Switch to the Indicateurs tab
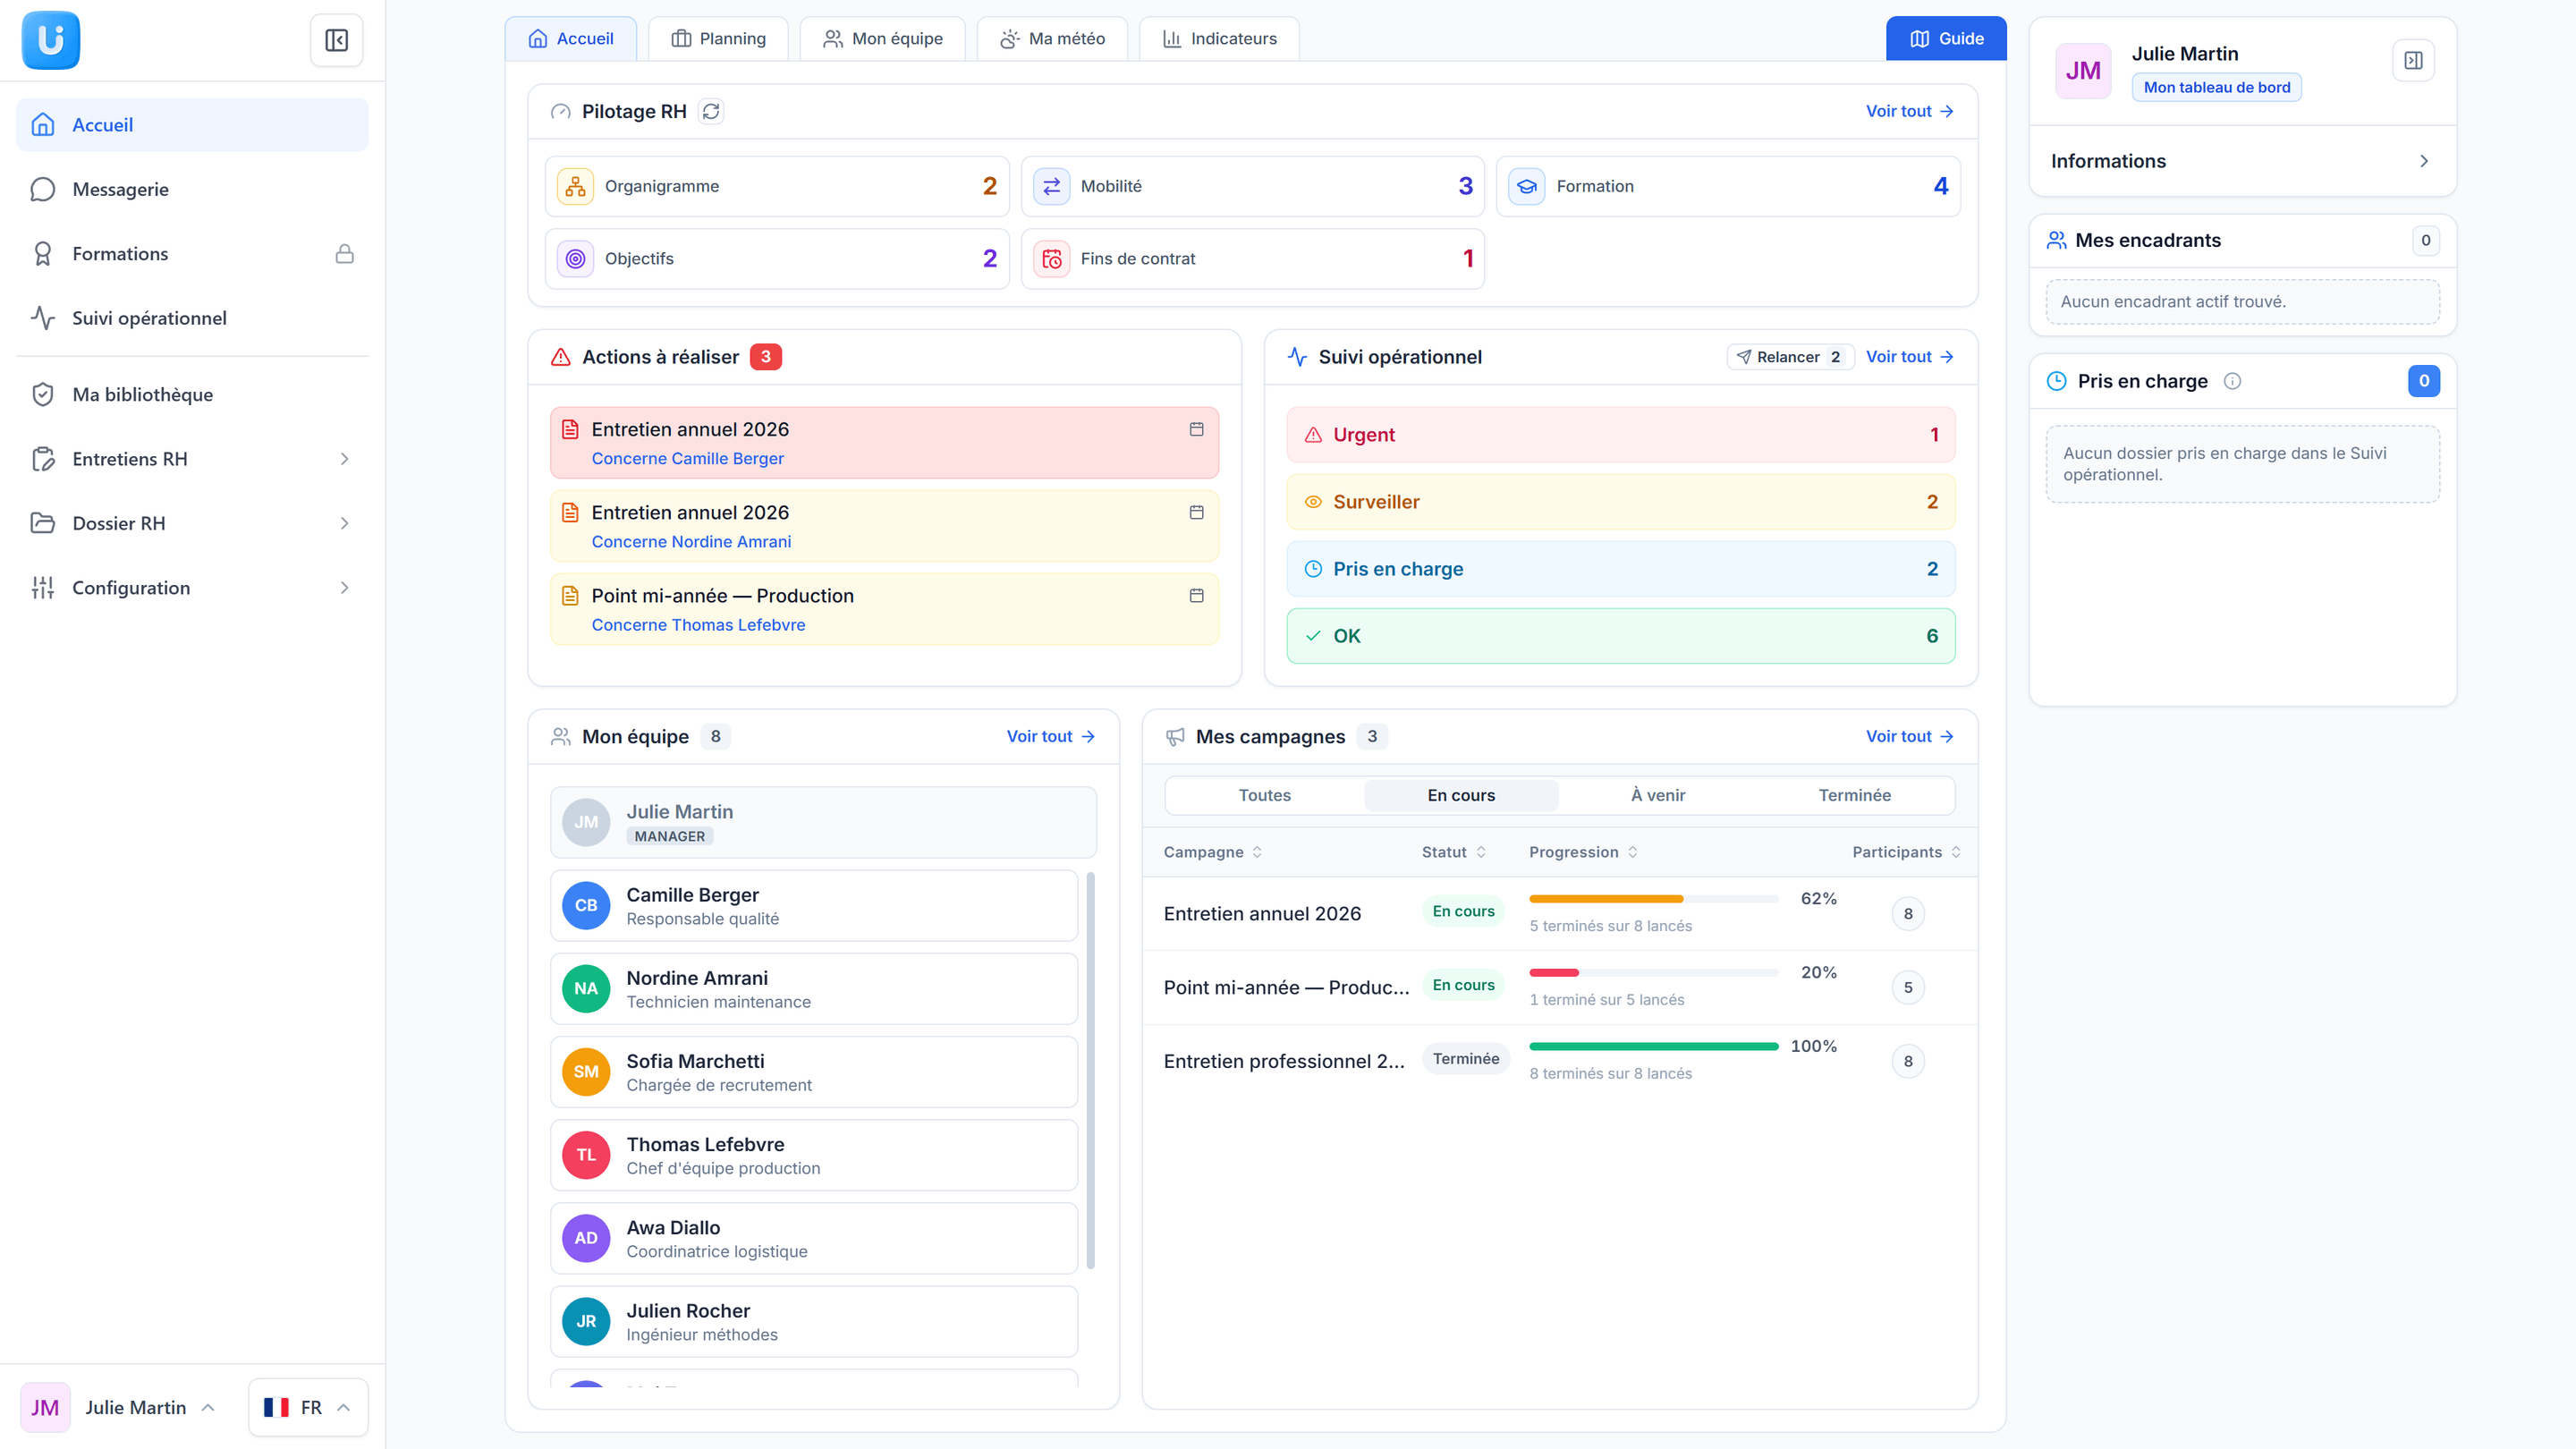The width and height of the screenshot is (2576, 1449). pos(1219,38)
